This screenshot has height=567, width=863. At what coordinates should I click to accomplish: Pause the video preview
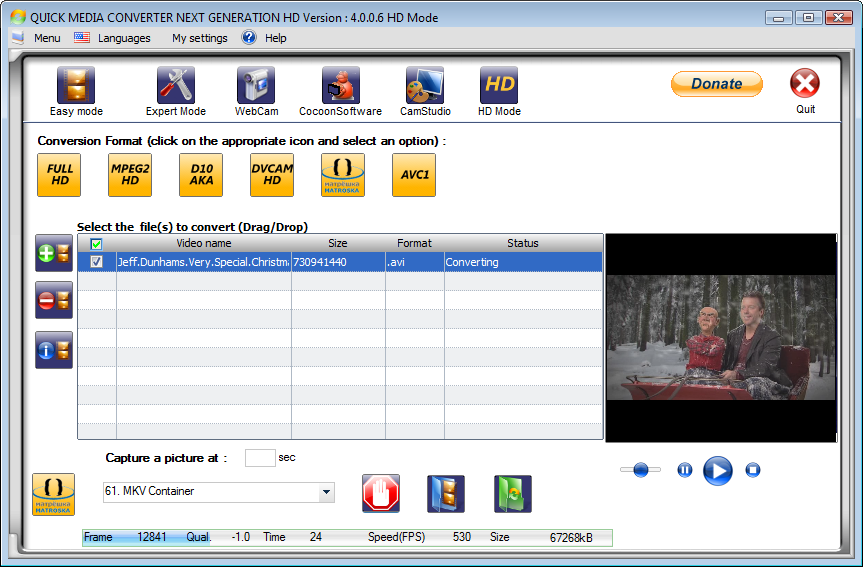(x=685, y=470)
